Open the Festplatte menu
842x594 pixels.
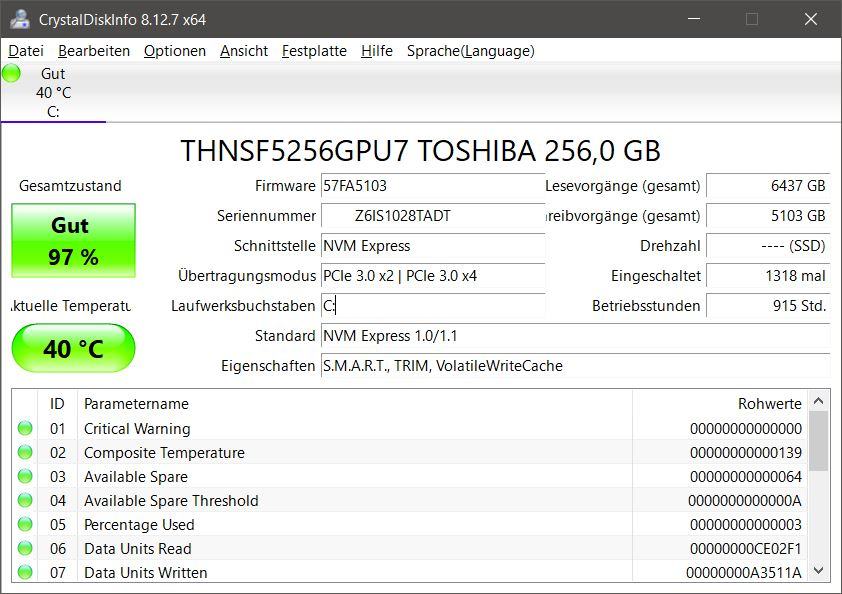(314, 51)
